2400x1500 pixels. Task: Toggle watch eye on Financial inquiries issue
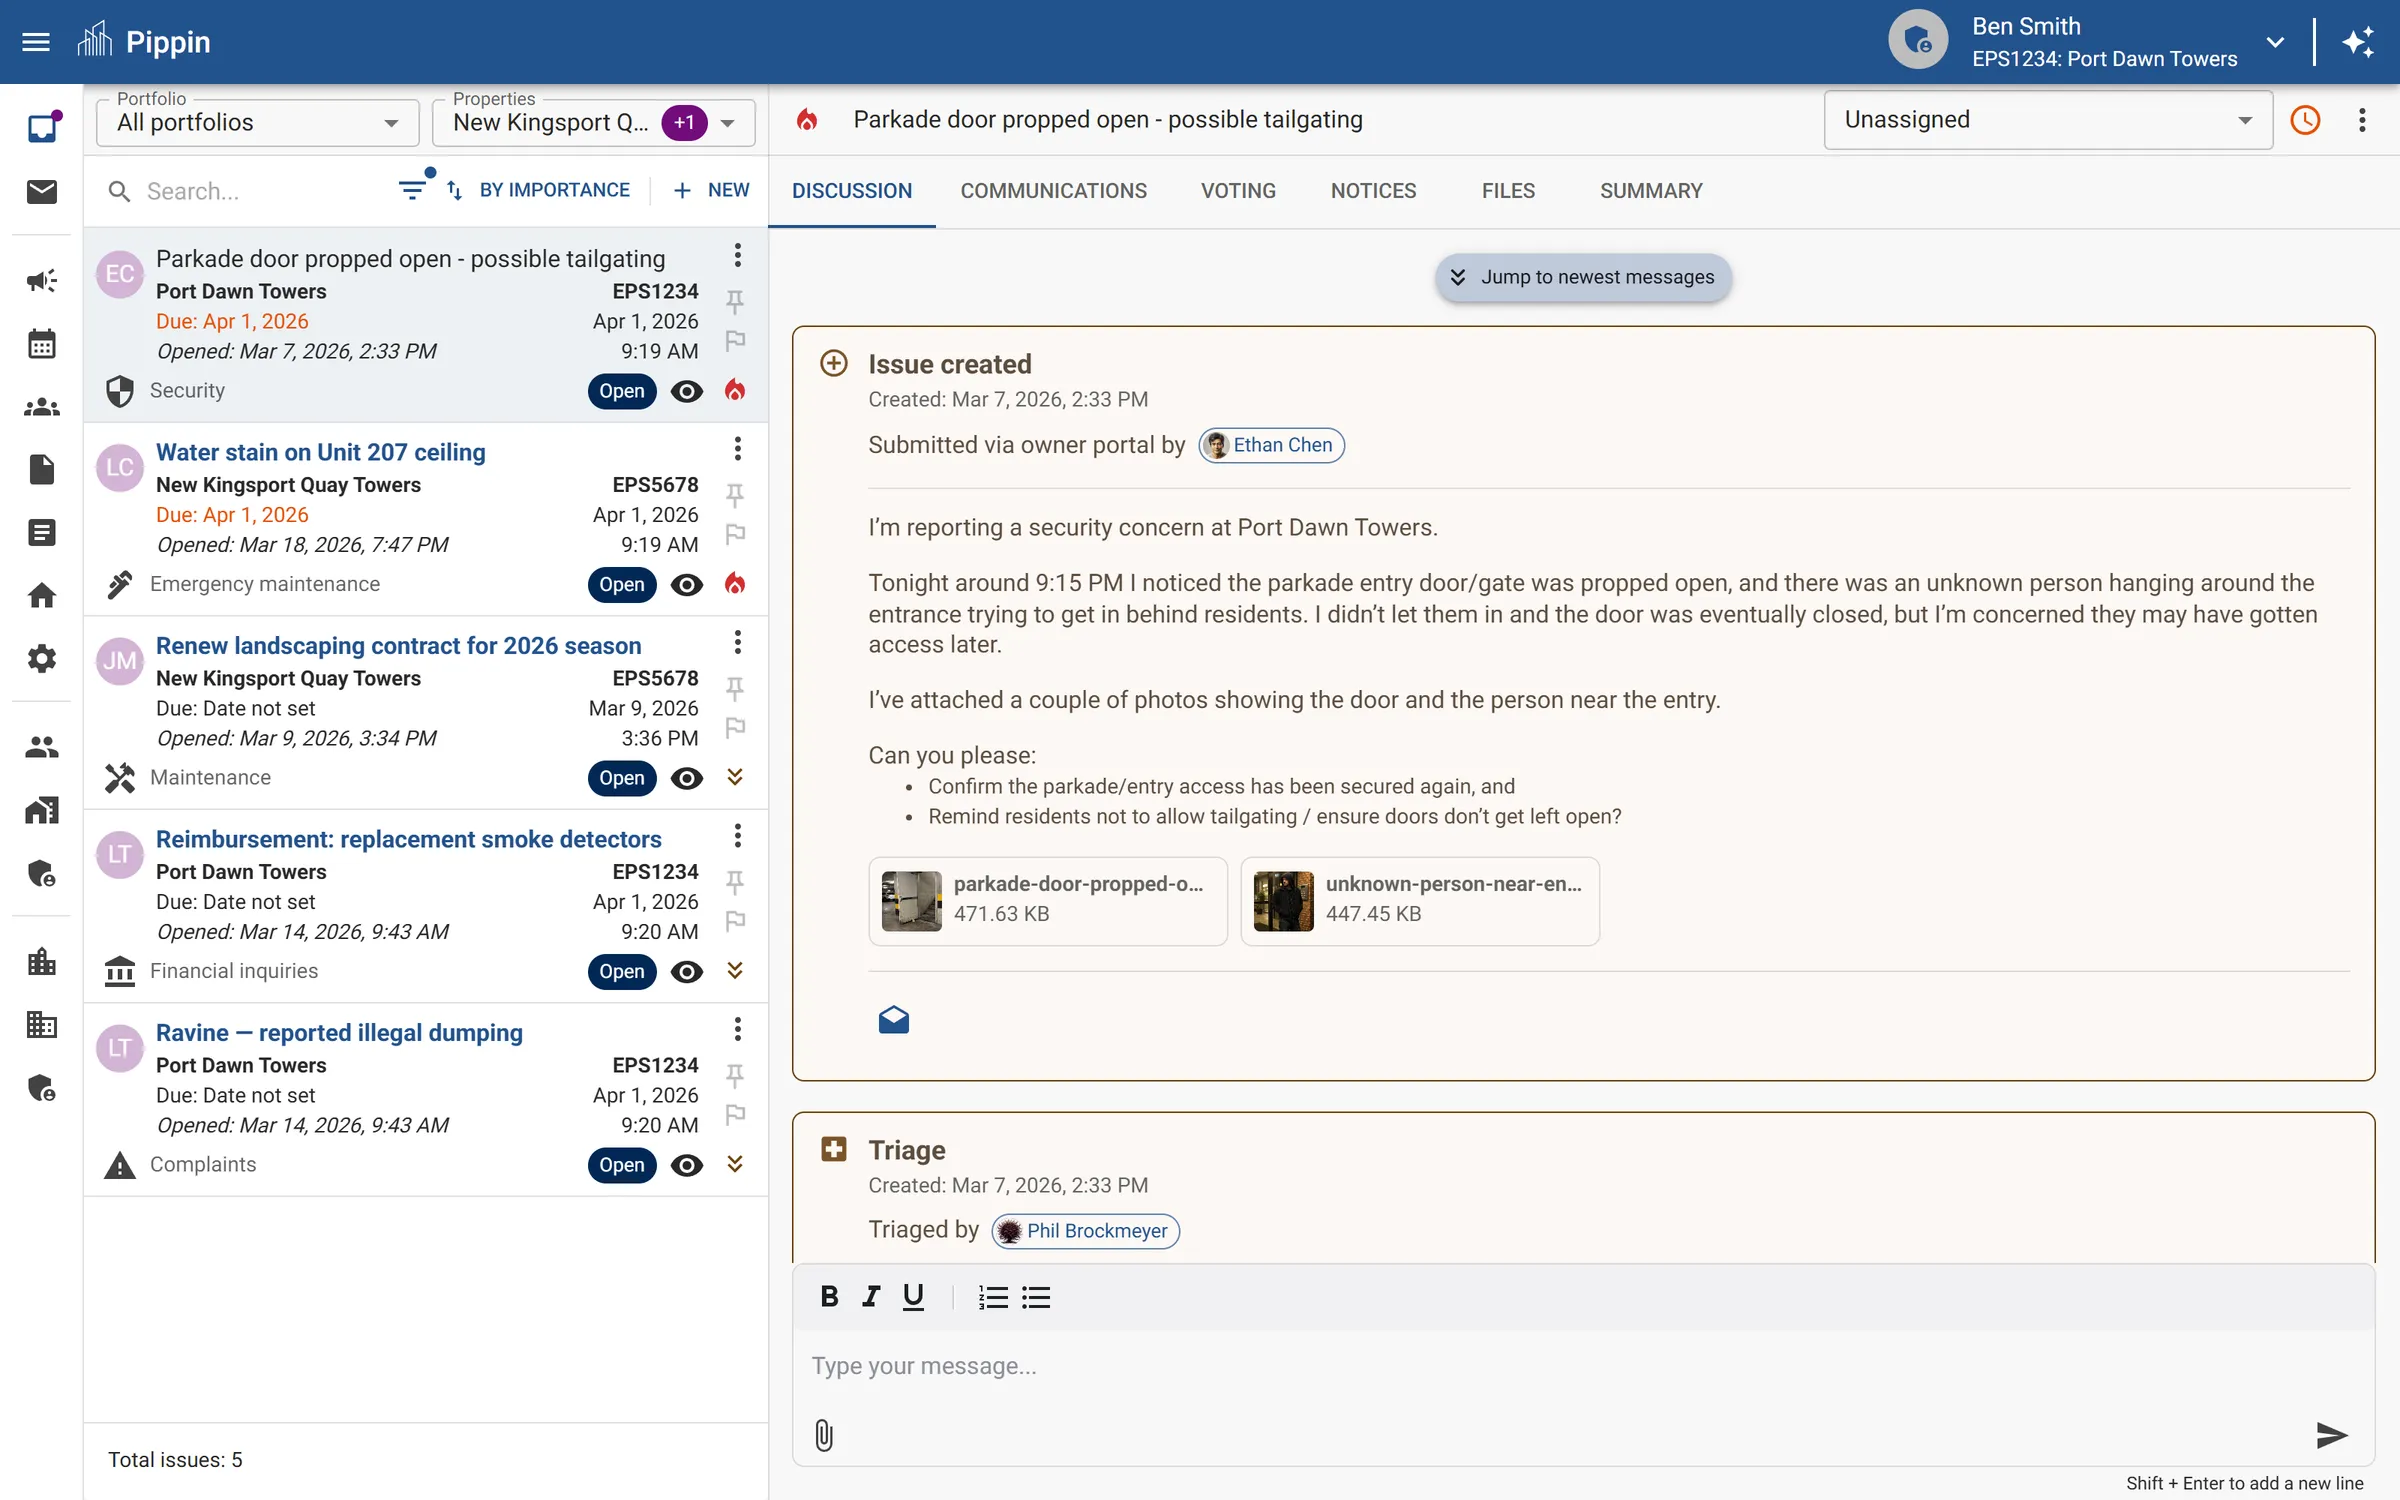click(x=686, y=971)
